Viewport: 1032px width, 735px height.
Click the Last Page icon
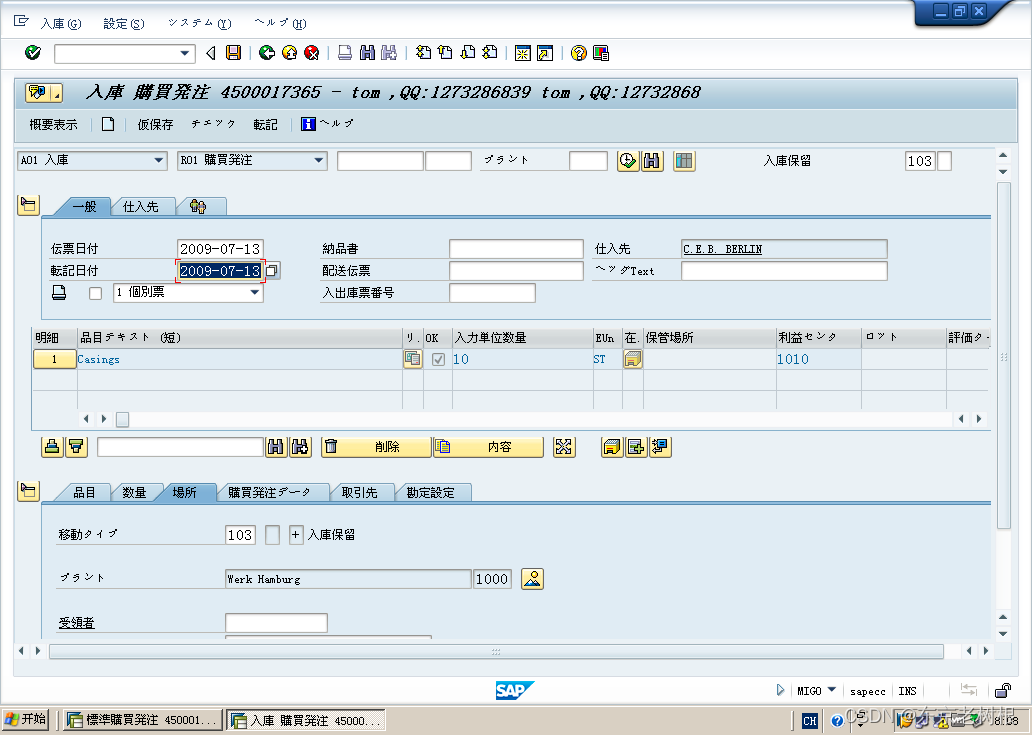[x=490, y=53]
